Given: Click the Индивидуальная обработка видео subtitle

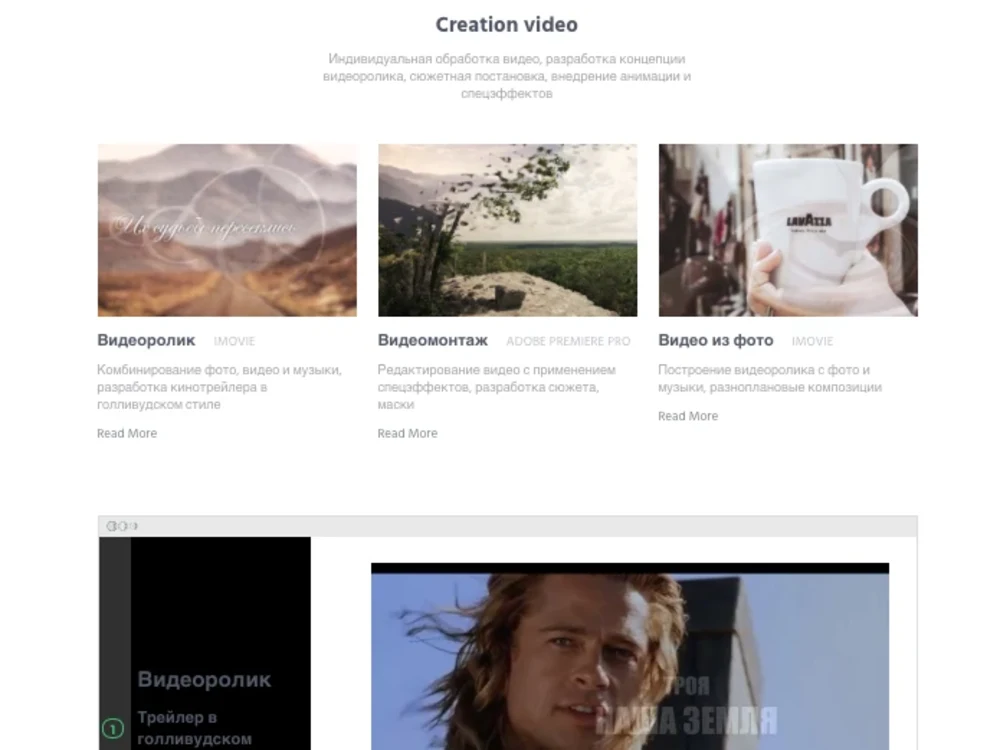Looking at the screenshot, I should tap(507, 76).
